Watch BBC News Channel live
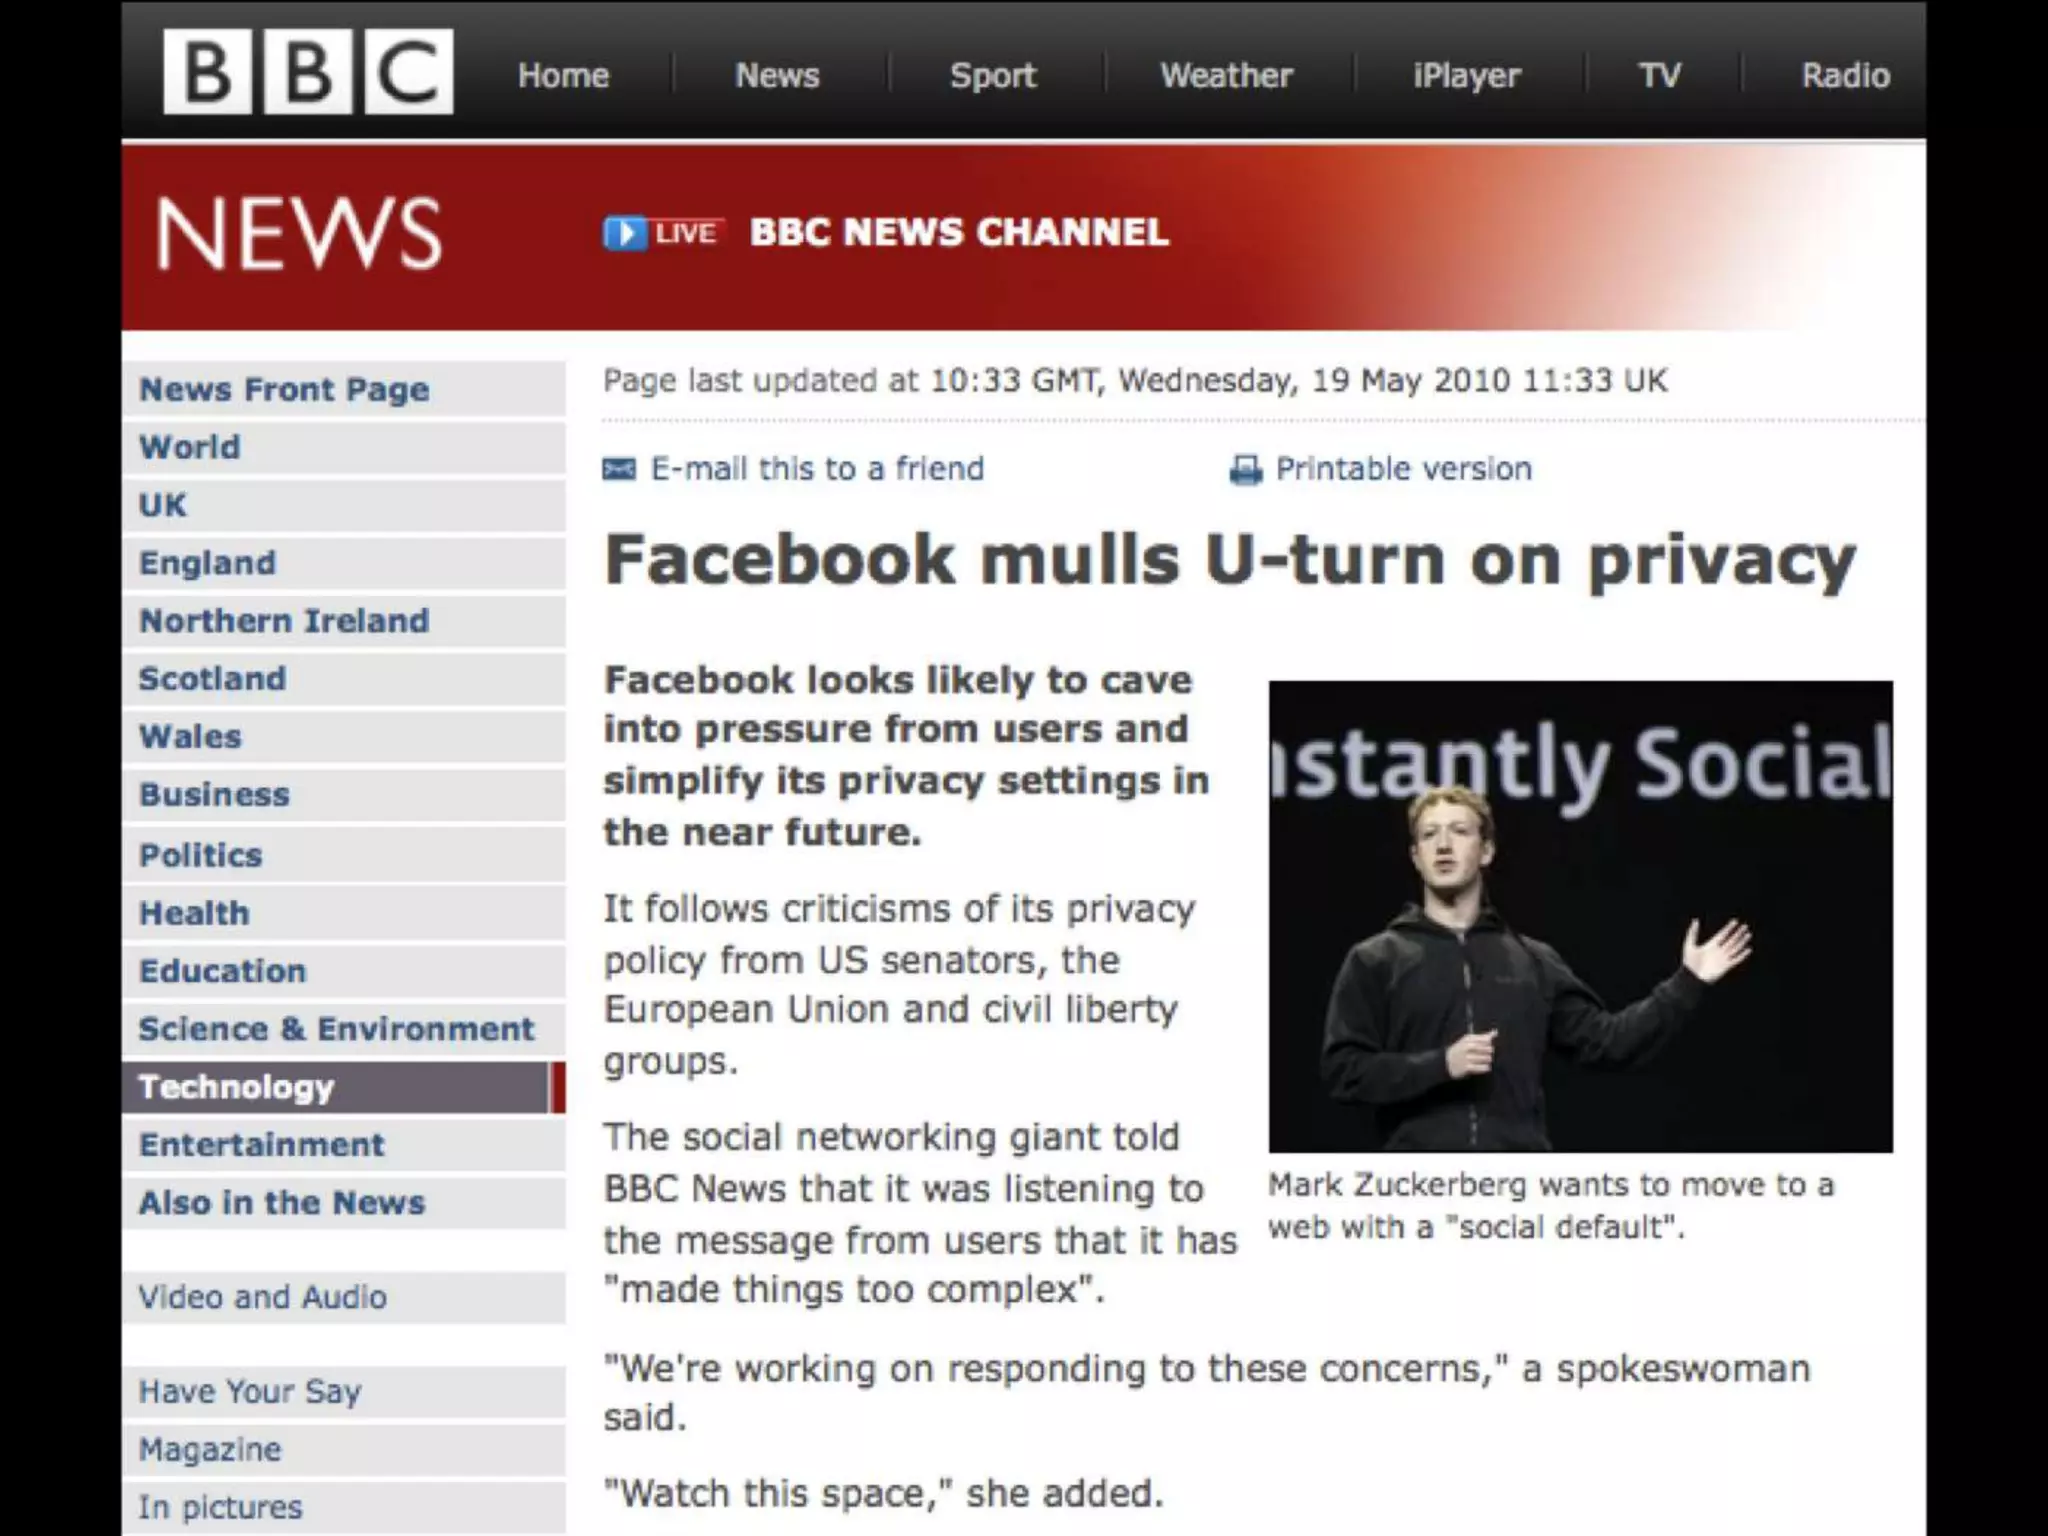 pyautogui.click(x=958, y=232)
